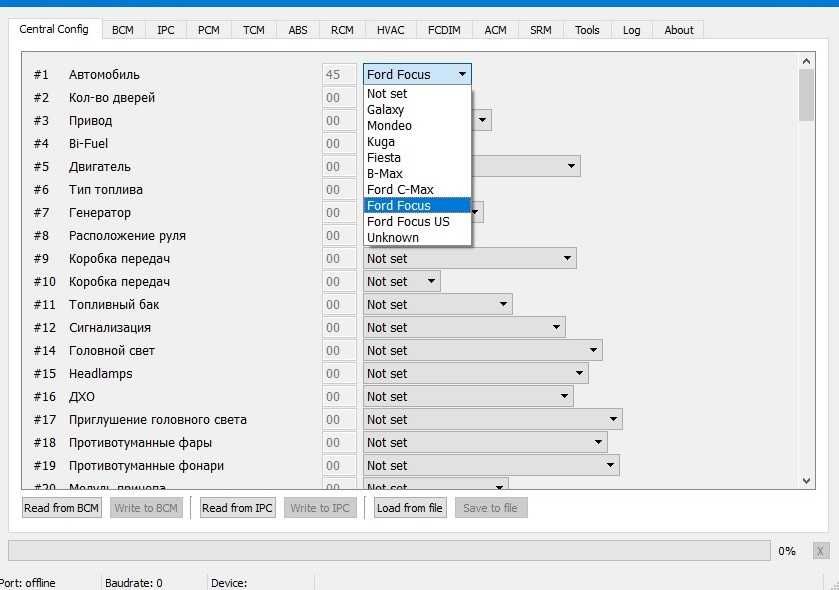Open the Привод dropdown arrow

[x=482, y=120]
